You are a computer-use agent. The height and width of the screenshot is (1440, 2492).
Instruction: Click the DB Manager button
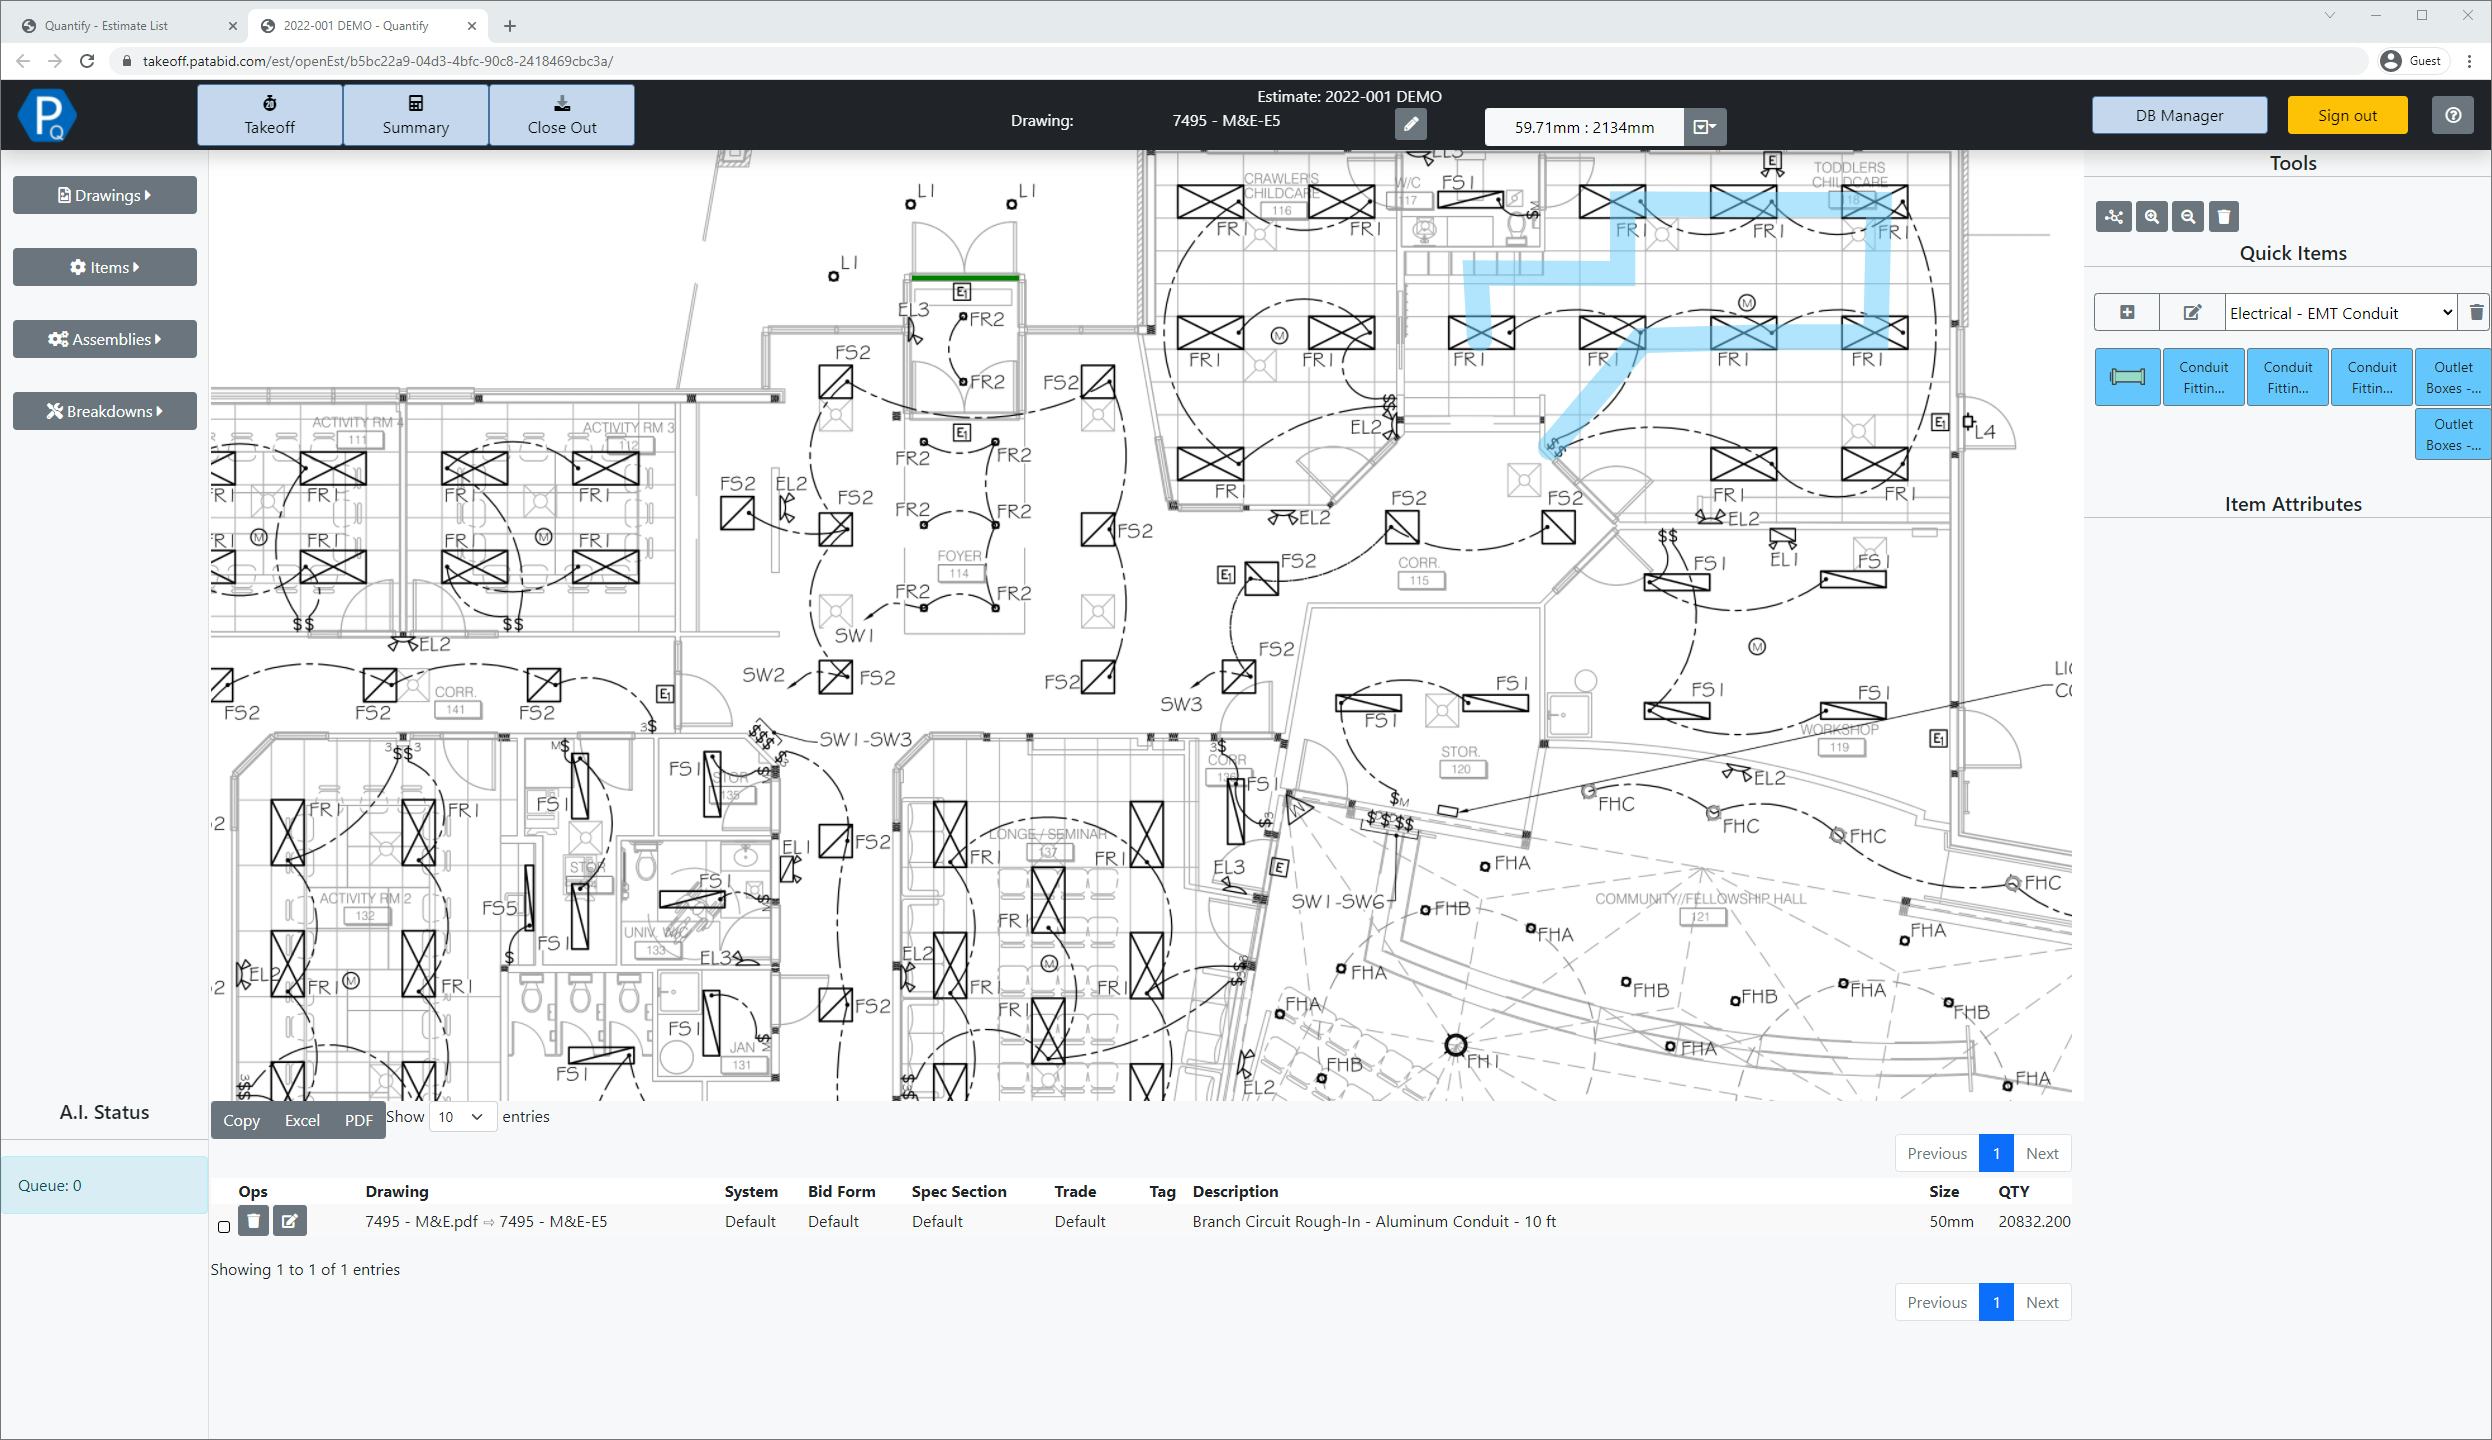coord(2179,115)
